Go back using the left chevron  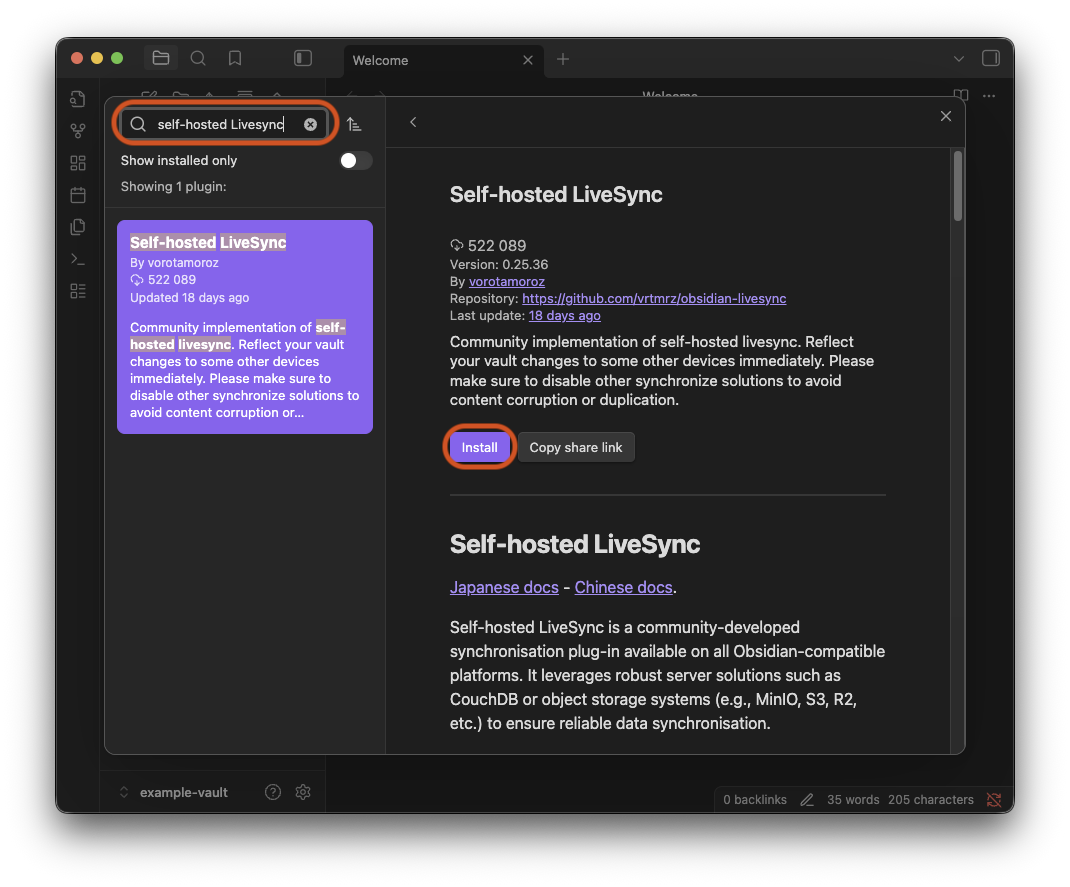coord(413,122)
